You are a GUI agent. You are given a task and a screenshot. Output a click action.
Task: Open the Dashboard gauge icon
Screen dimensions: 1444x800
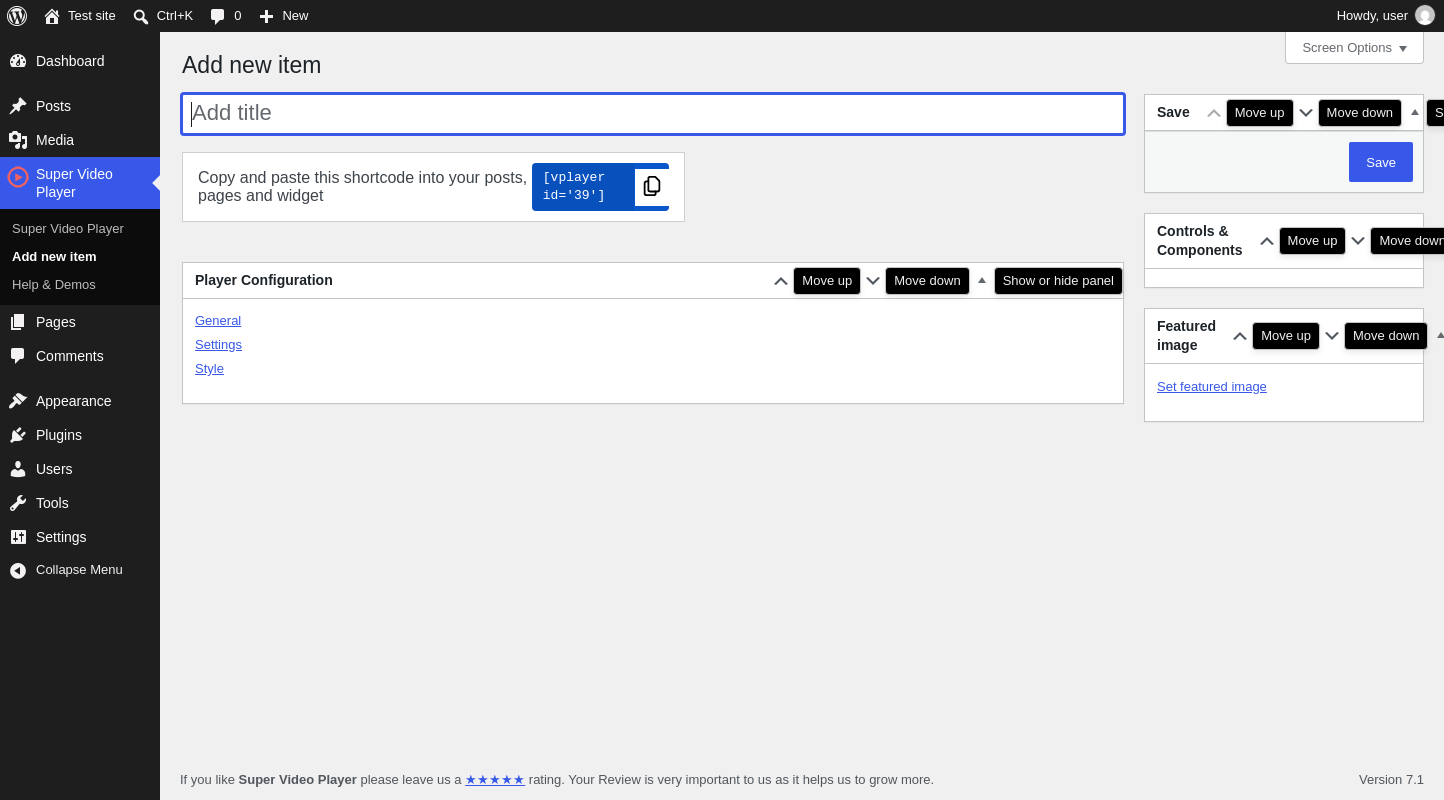point(18,61)
